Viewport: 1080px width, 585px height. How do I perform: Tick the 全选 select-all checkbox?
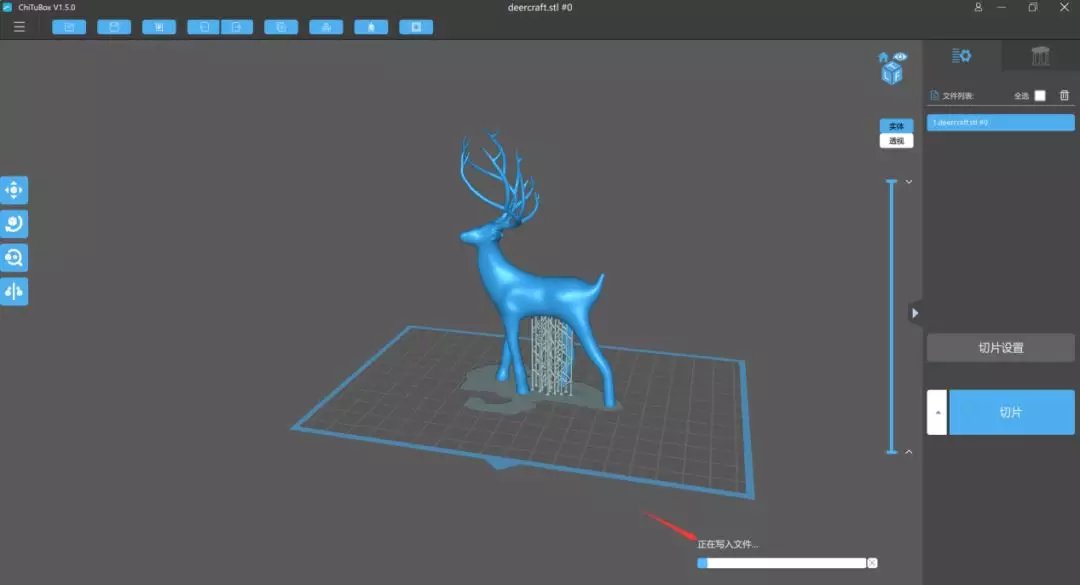(1040, 96)
